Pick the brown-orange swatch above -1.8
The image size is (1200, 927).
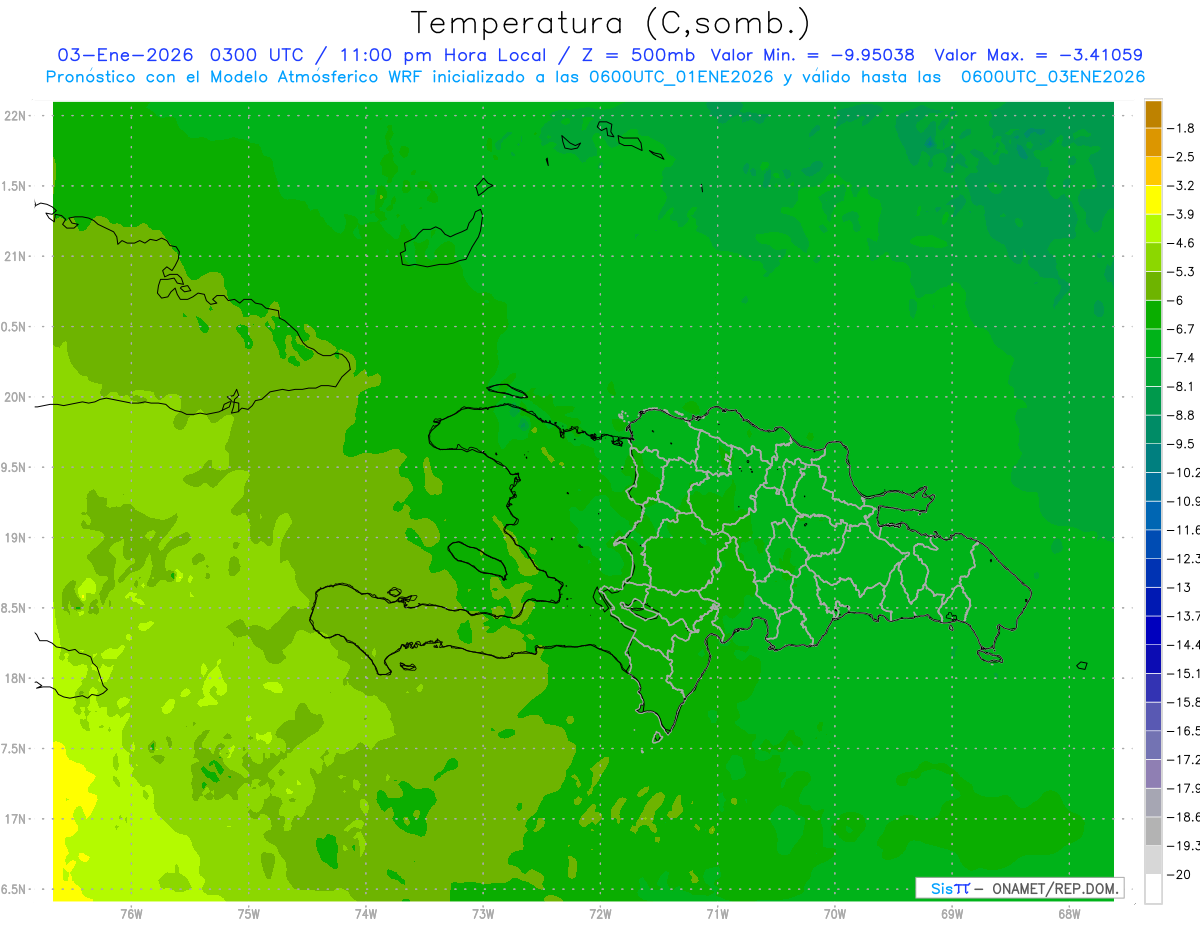1153,114
